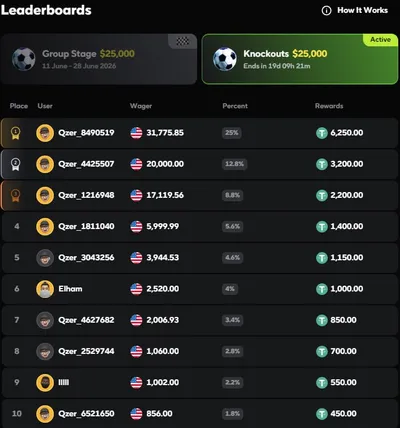Click the soccer ball icon in Knockouts card
The width and height of the screenshot is (400, 428).
point(225,59)
